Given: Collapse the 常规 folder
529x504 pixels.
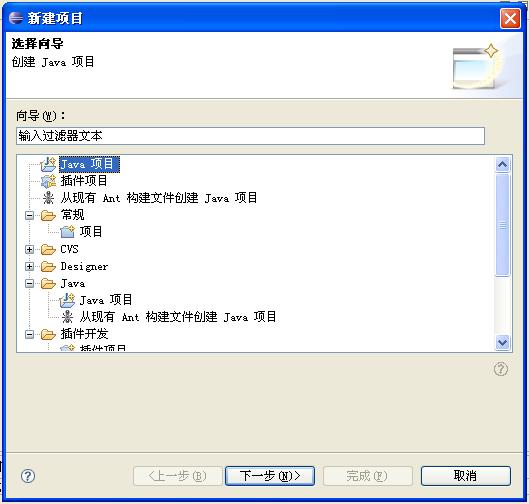Looking at the screenshot, I should click(x=29, y=215).
